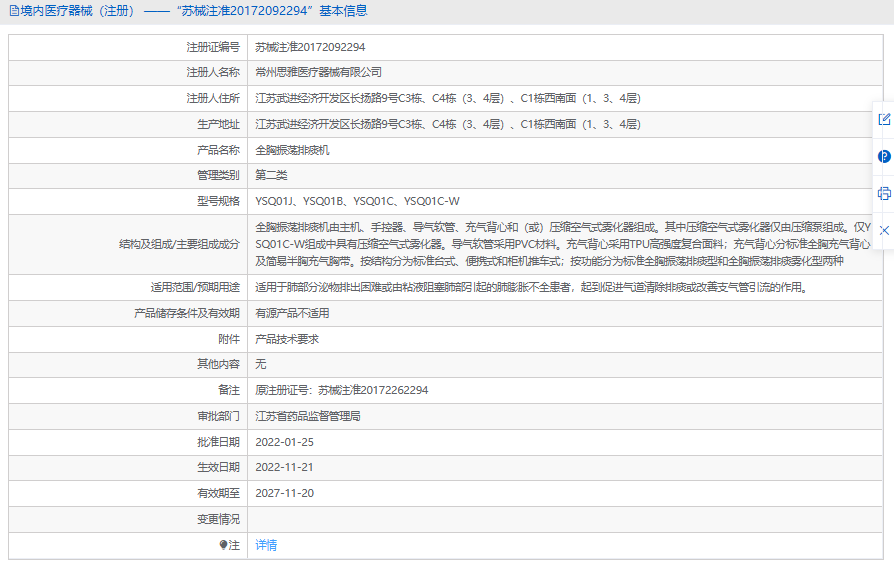The image size is (894, 566).
Task: Select 有源产品不适用 storage condition value
Action: (292, 313)
